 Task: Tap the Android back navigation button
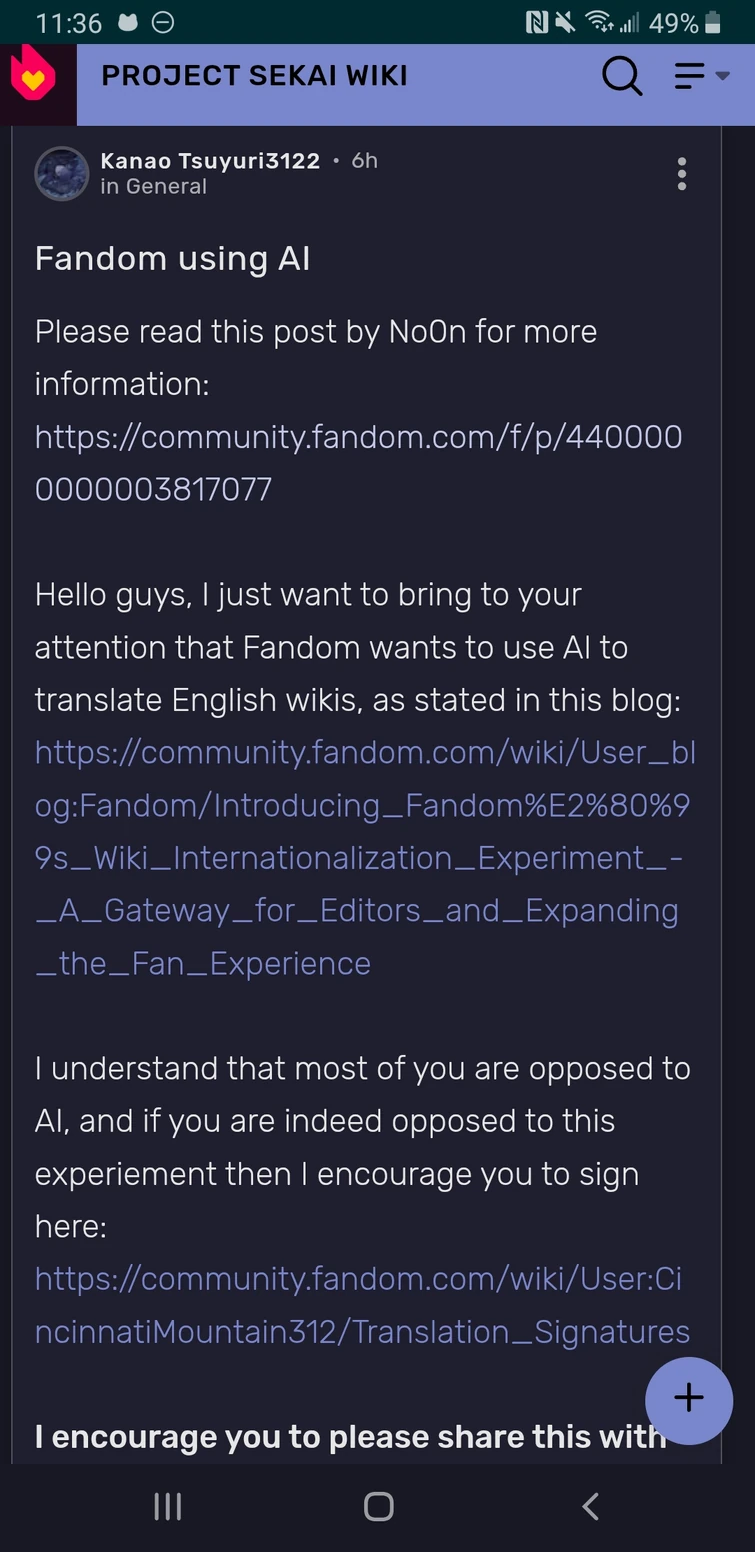(x=589, y=1506)
